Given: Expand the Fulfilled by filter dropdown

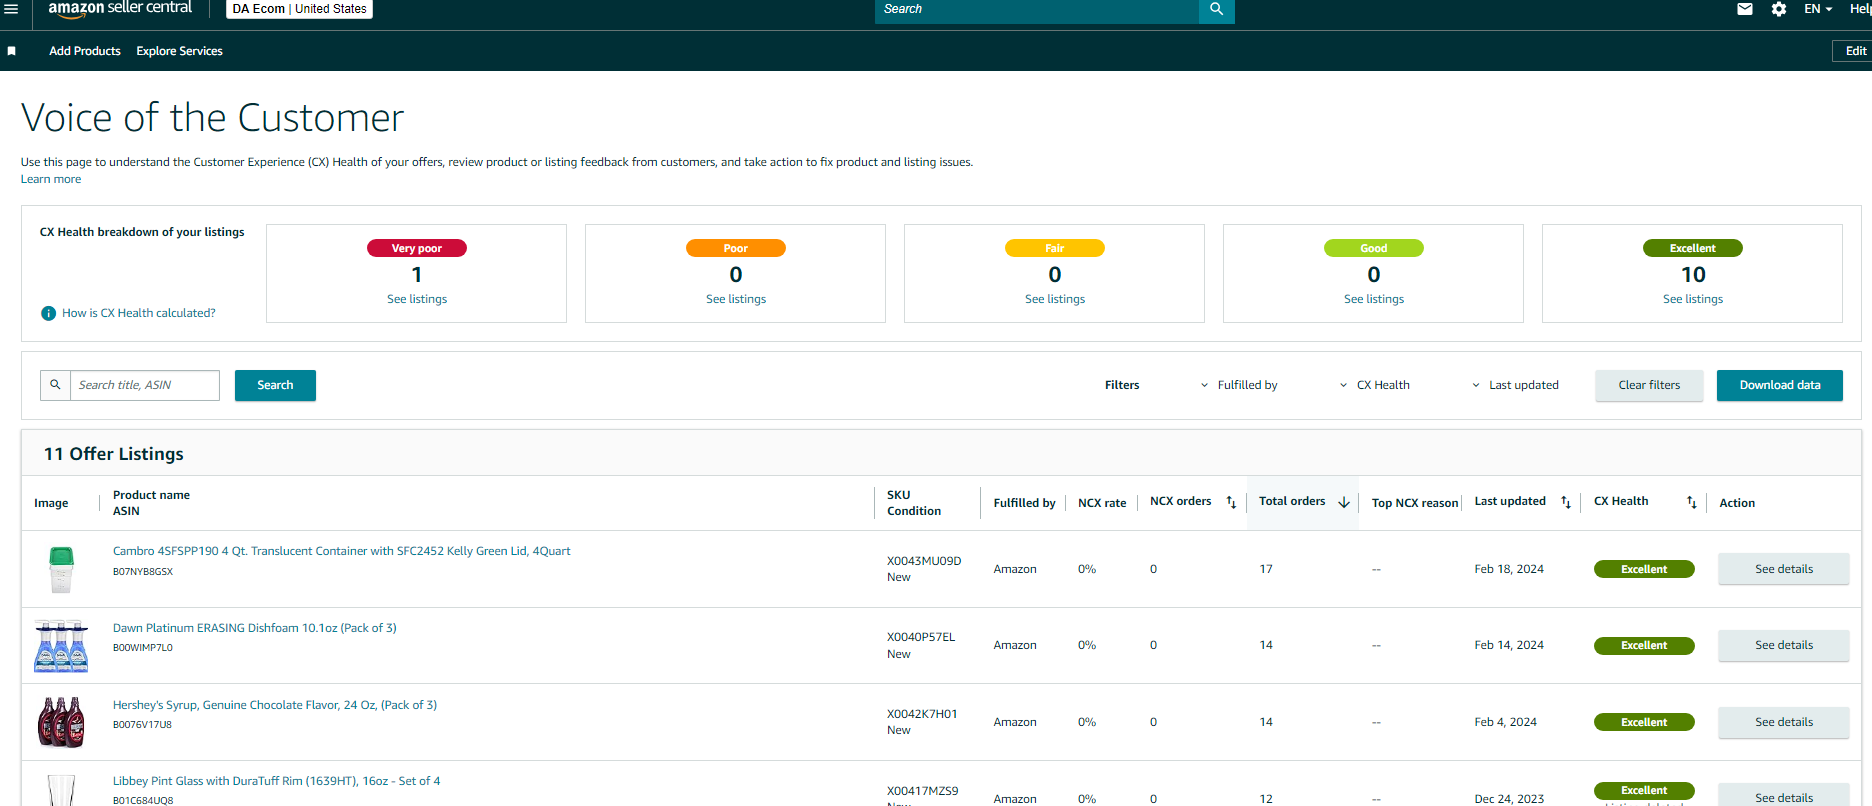Looking at the screenshot, I should pos(1239,385).
